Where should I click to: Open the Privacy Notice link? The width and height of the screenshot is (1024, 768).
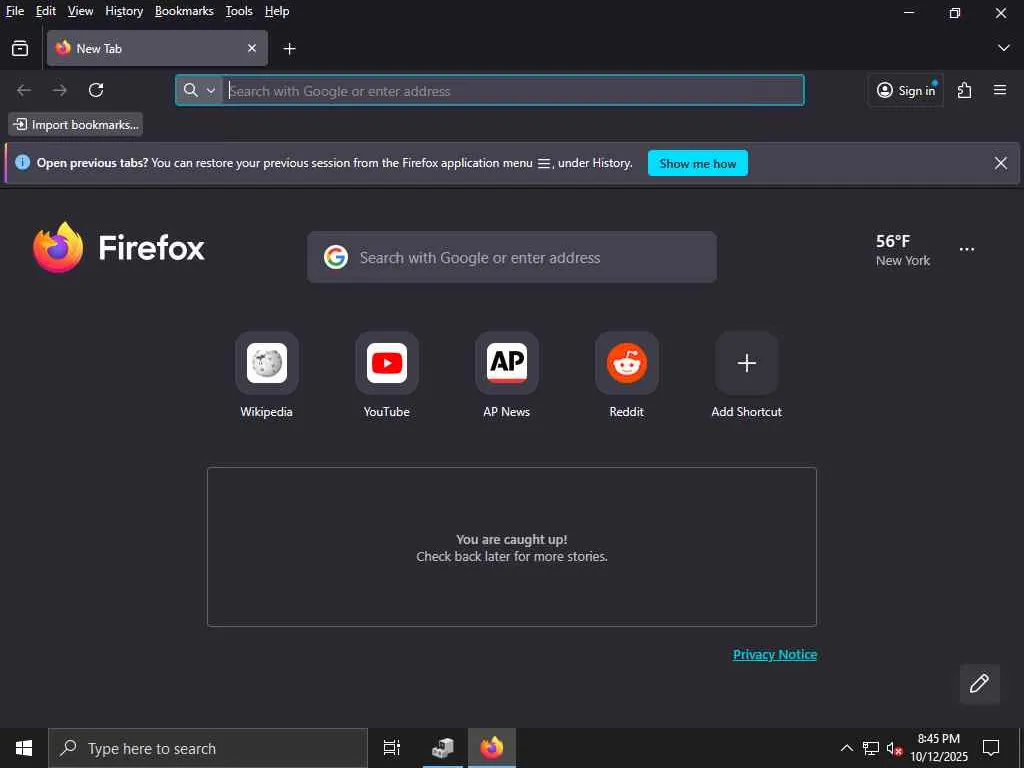775,654
